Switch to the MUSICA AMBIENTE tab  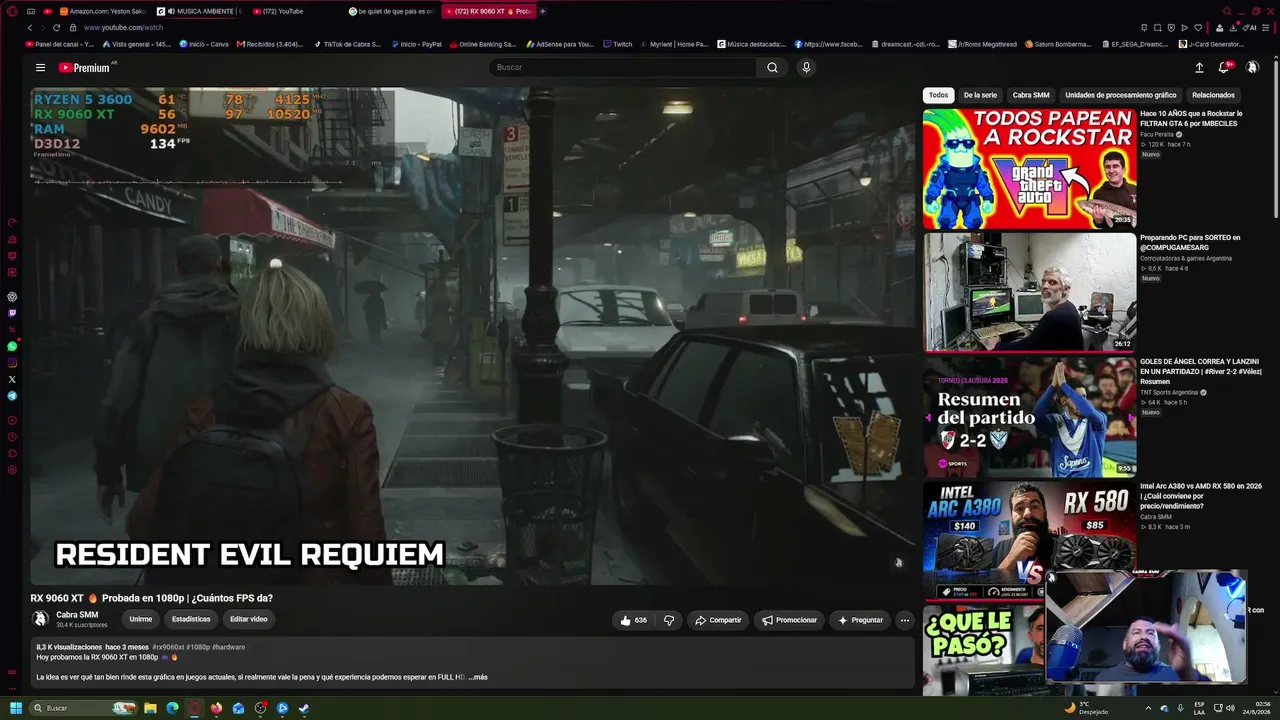pyautogui.click(x=199, y=11)
